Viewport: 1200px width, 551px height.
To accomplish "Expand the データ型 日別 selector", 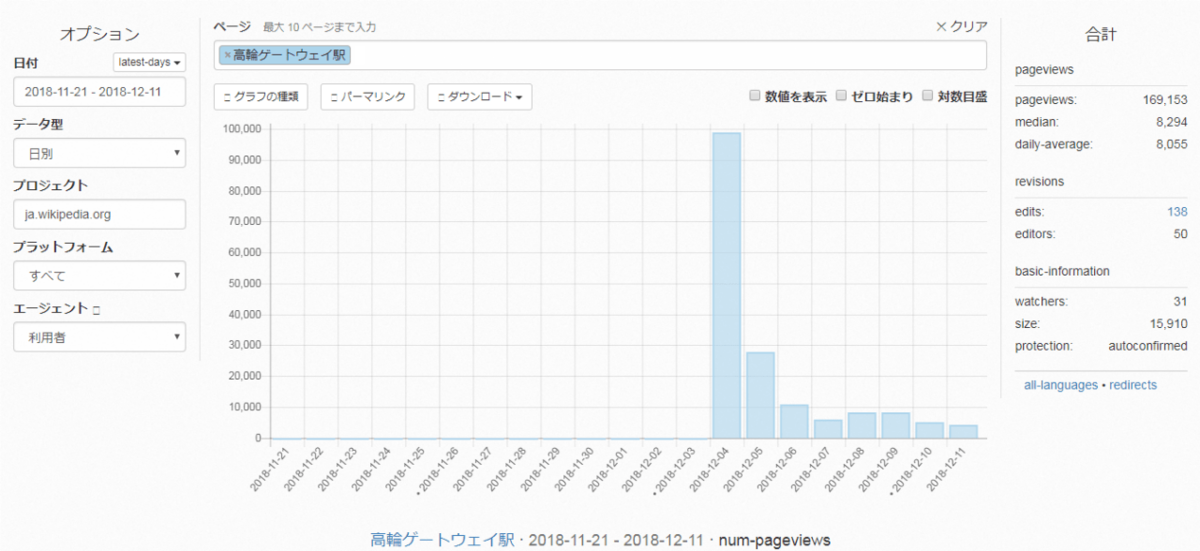I will pyautogui.click(x=100, y=153).
